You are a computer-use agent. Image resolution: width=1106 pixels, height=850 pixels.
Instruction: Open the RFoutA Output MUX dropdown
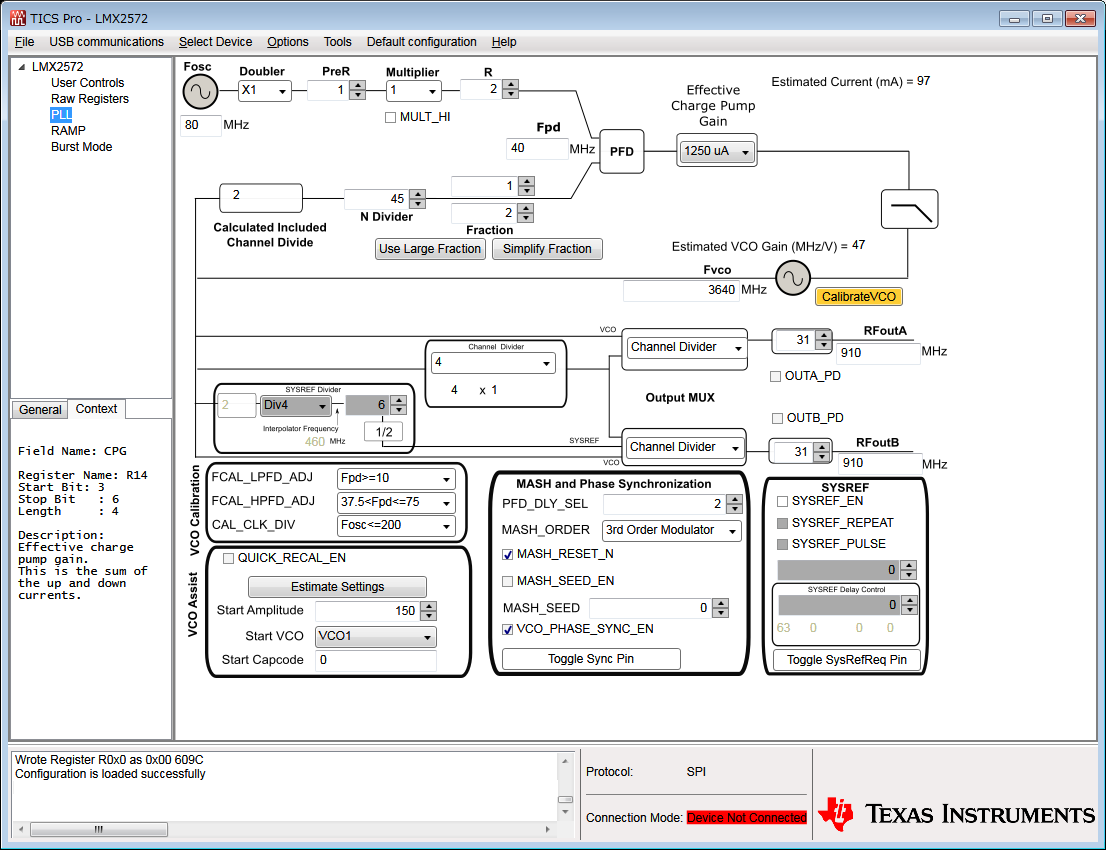pos(686,348)
